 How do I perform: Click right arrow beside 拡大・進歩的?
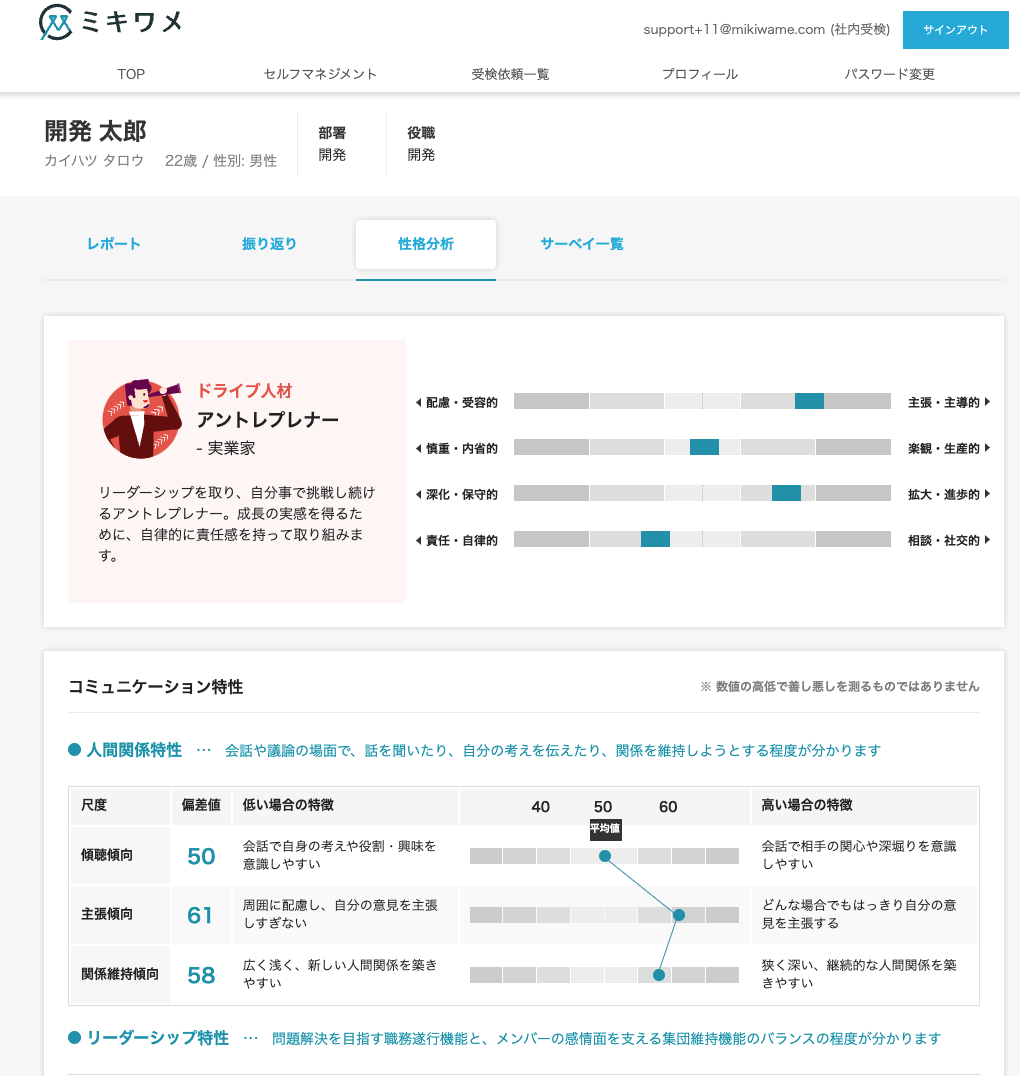pos(987,494)
